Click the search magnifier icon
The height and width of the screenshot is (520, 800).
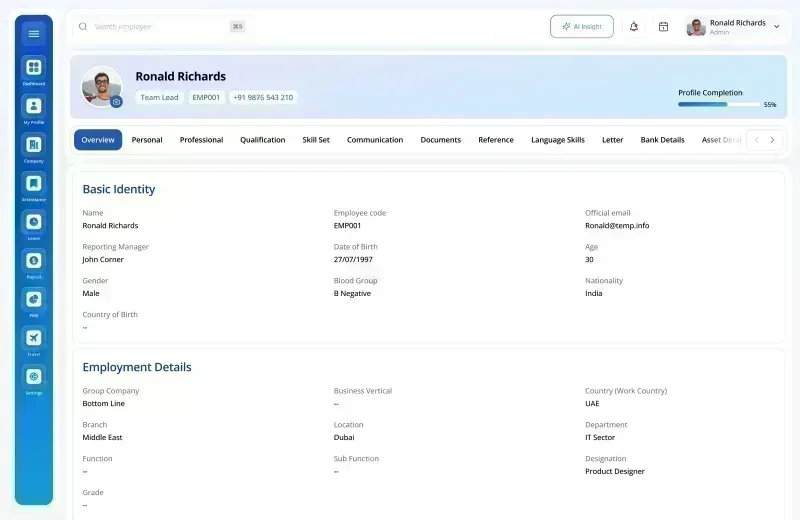coord(83,27)
